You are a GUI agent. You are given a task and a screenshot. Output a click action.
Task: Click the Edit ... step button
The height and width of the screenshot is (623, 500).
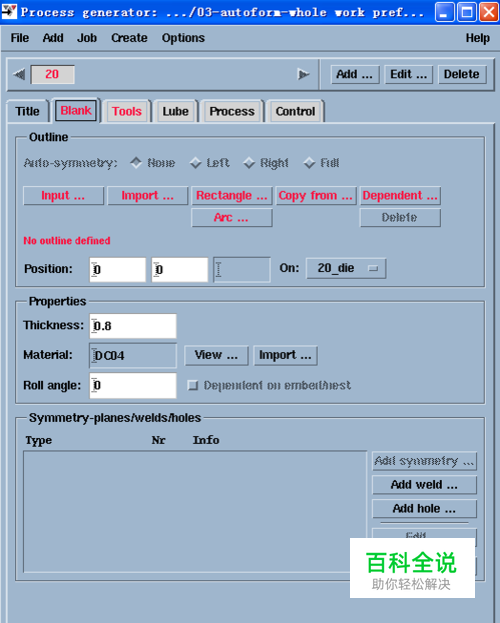pos(408,74)
